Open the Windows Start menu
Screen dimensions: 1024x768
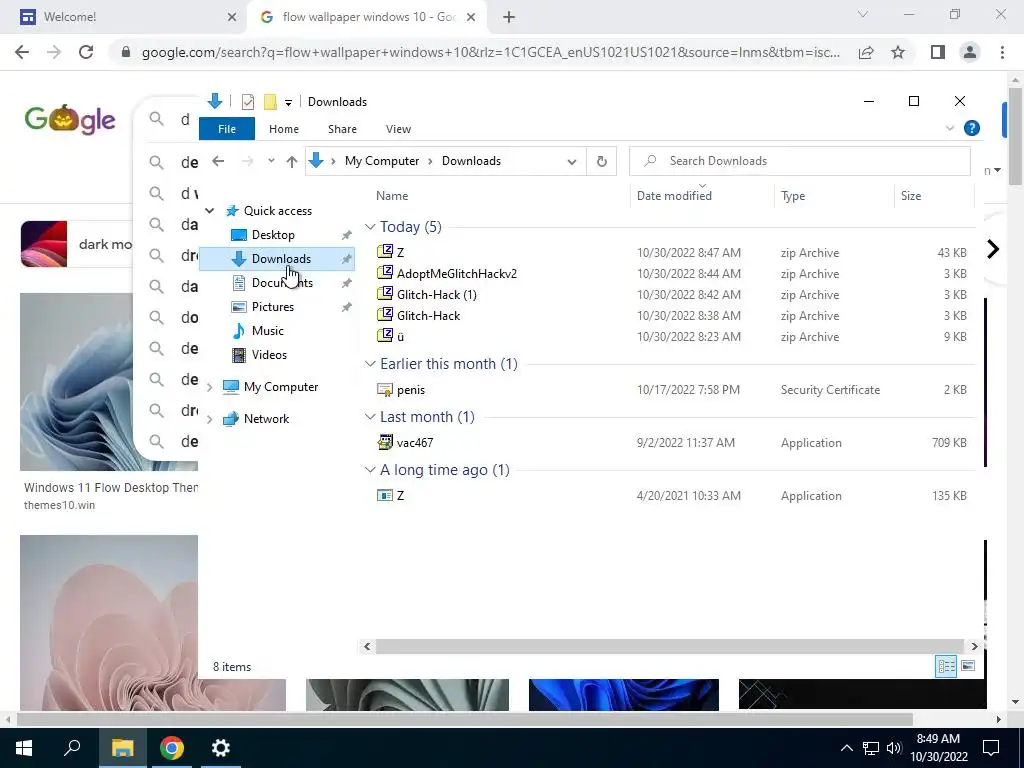tap(24, 748)
